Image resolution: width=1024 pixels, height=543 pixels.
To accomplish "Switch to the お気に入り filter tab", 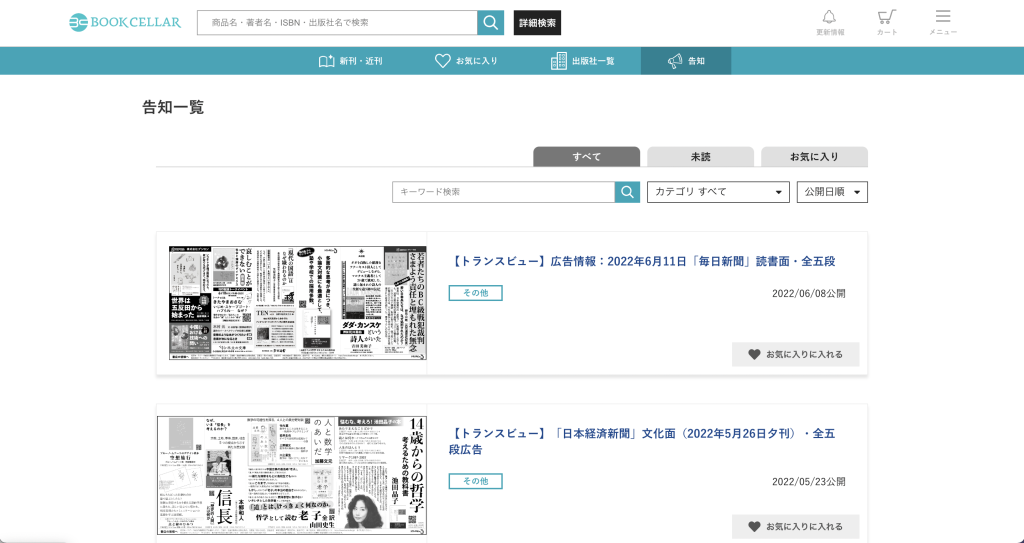I will (x=814, y=157).
